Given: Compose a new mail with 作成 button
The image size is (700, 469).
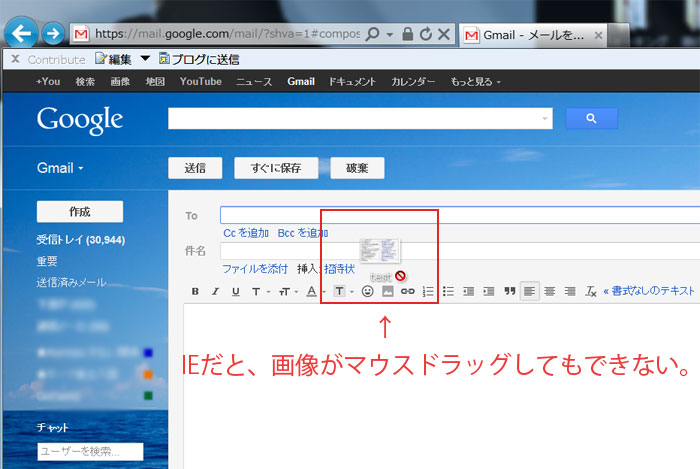Looking at the screenshot, I should tap(80, 212).
